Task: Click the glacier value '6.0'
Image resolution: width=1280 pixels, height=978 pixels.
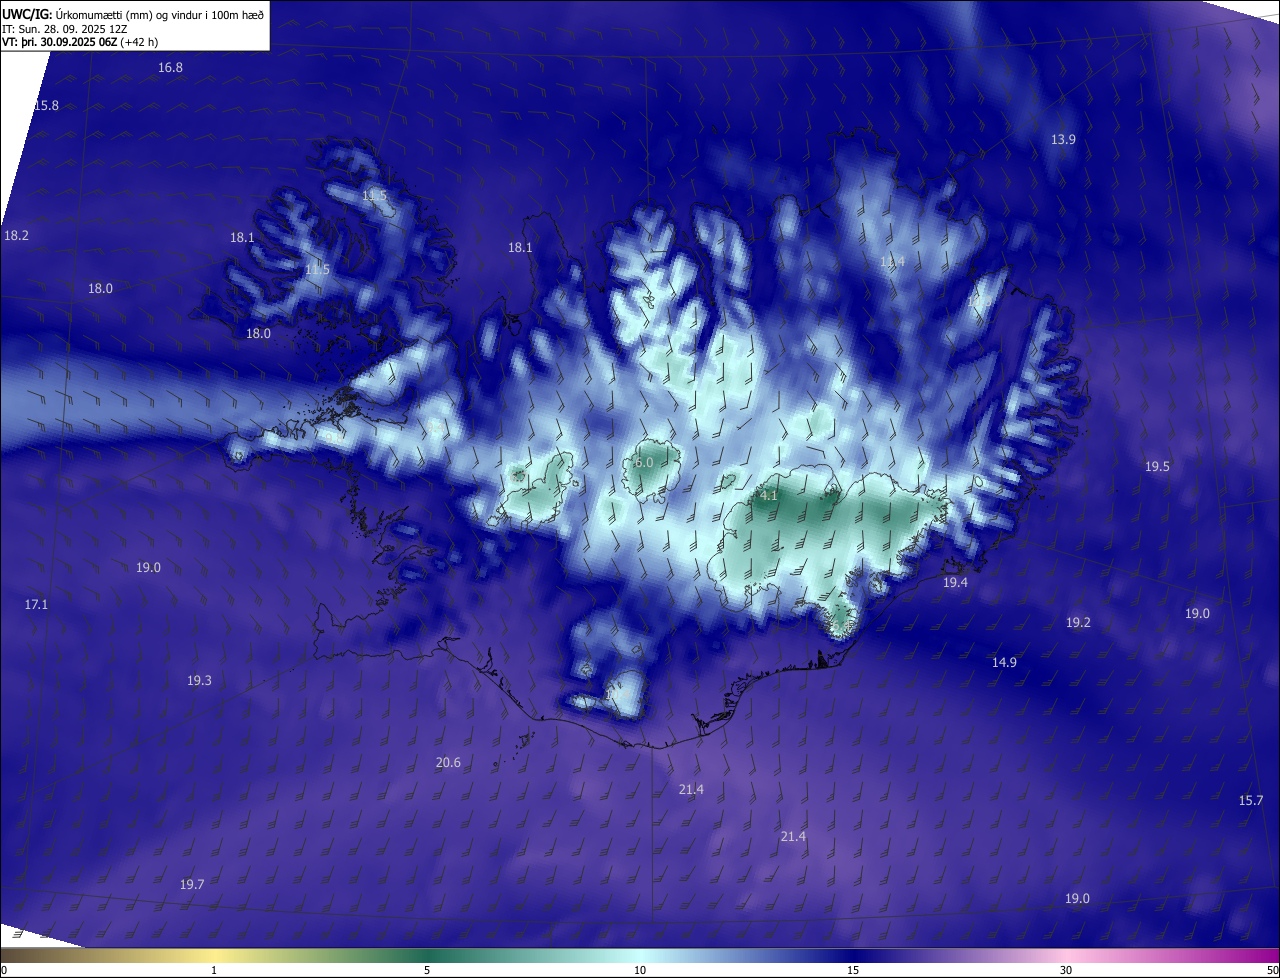Action: [644, 463]
